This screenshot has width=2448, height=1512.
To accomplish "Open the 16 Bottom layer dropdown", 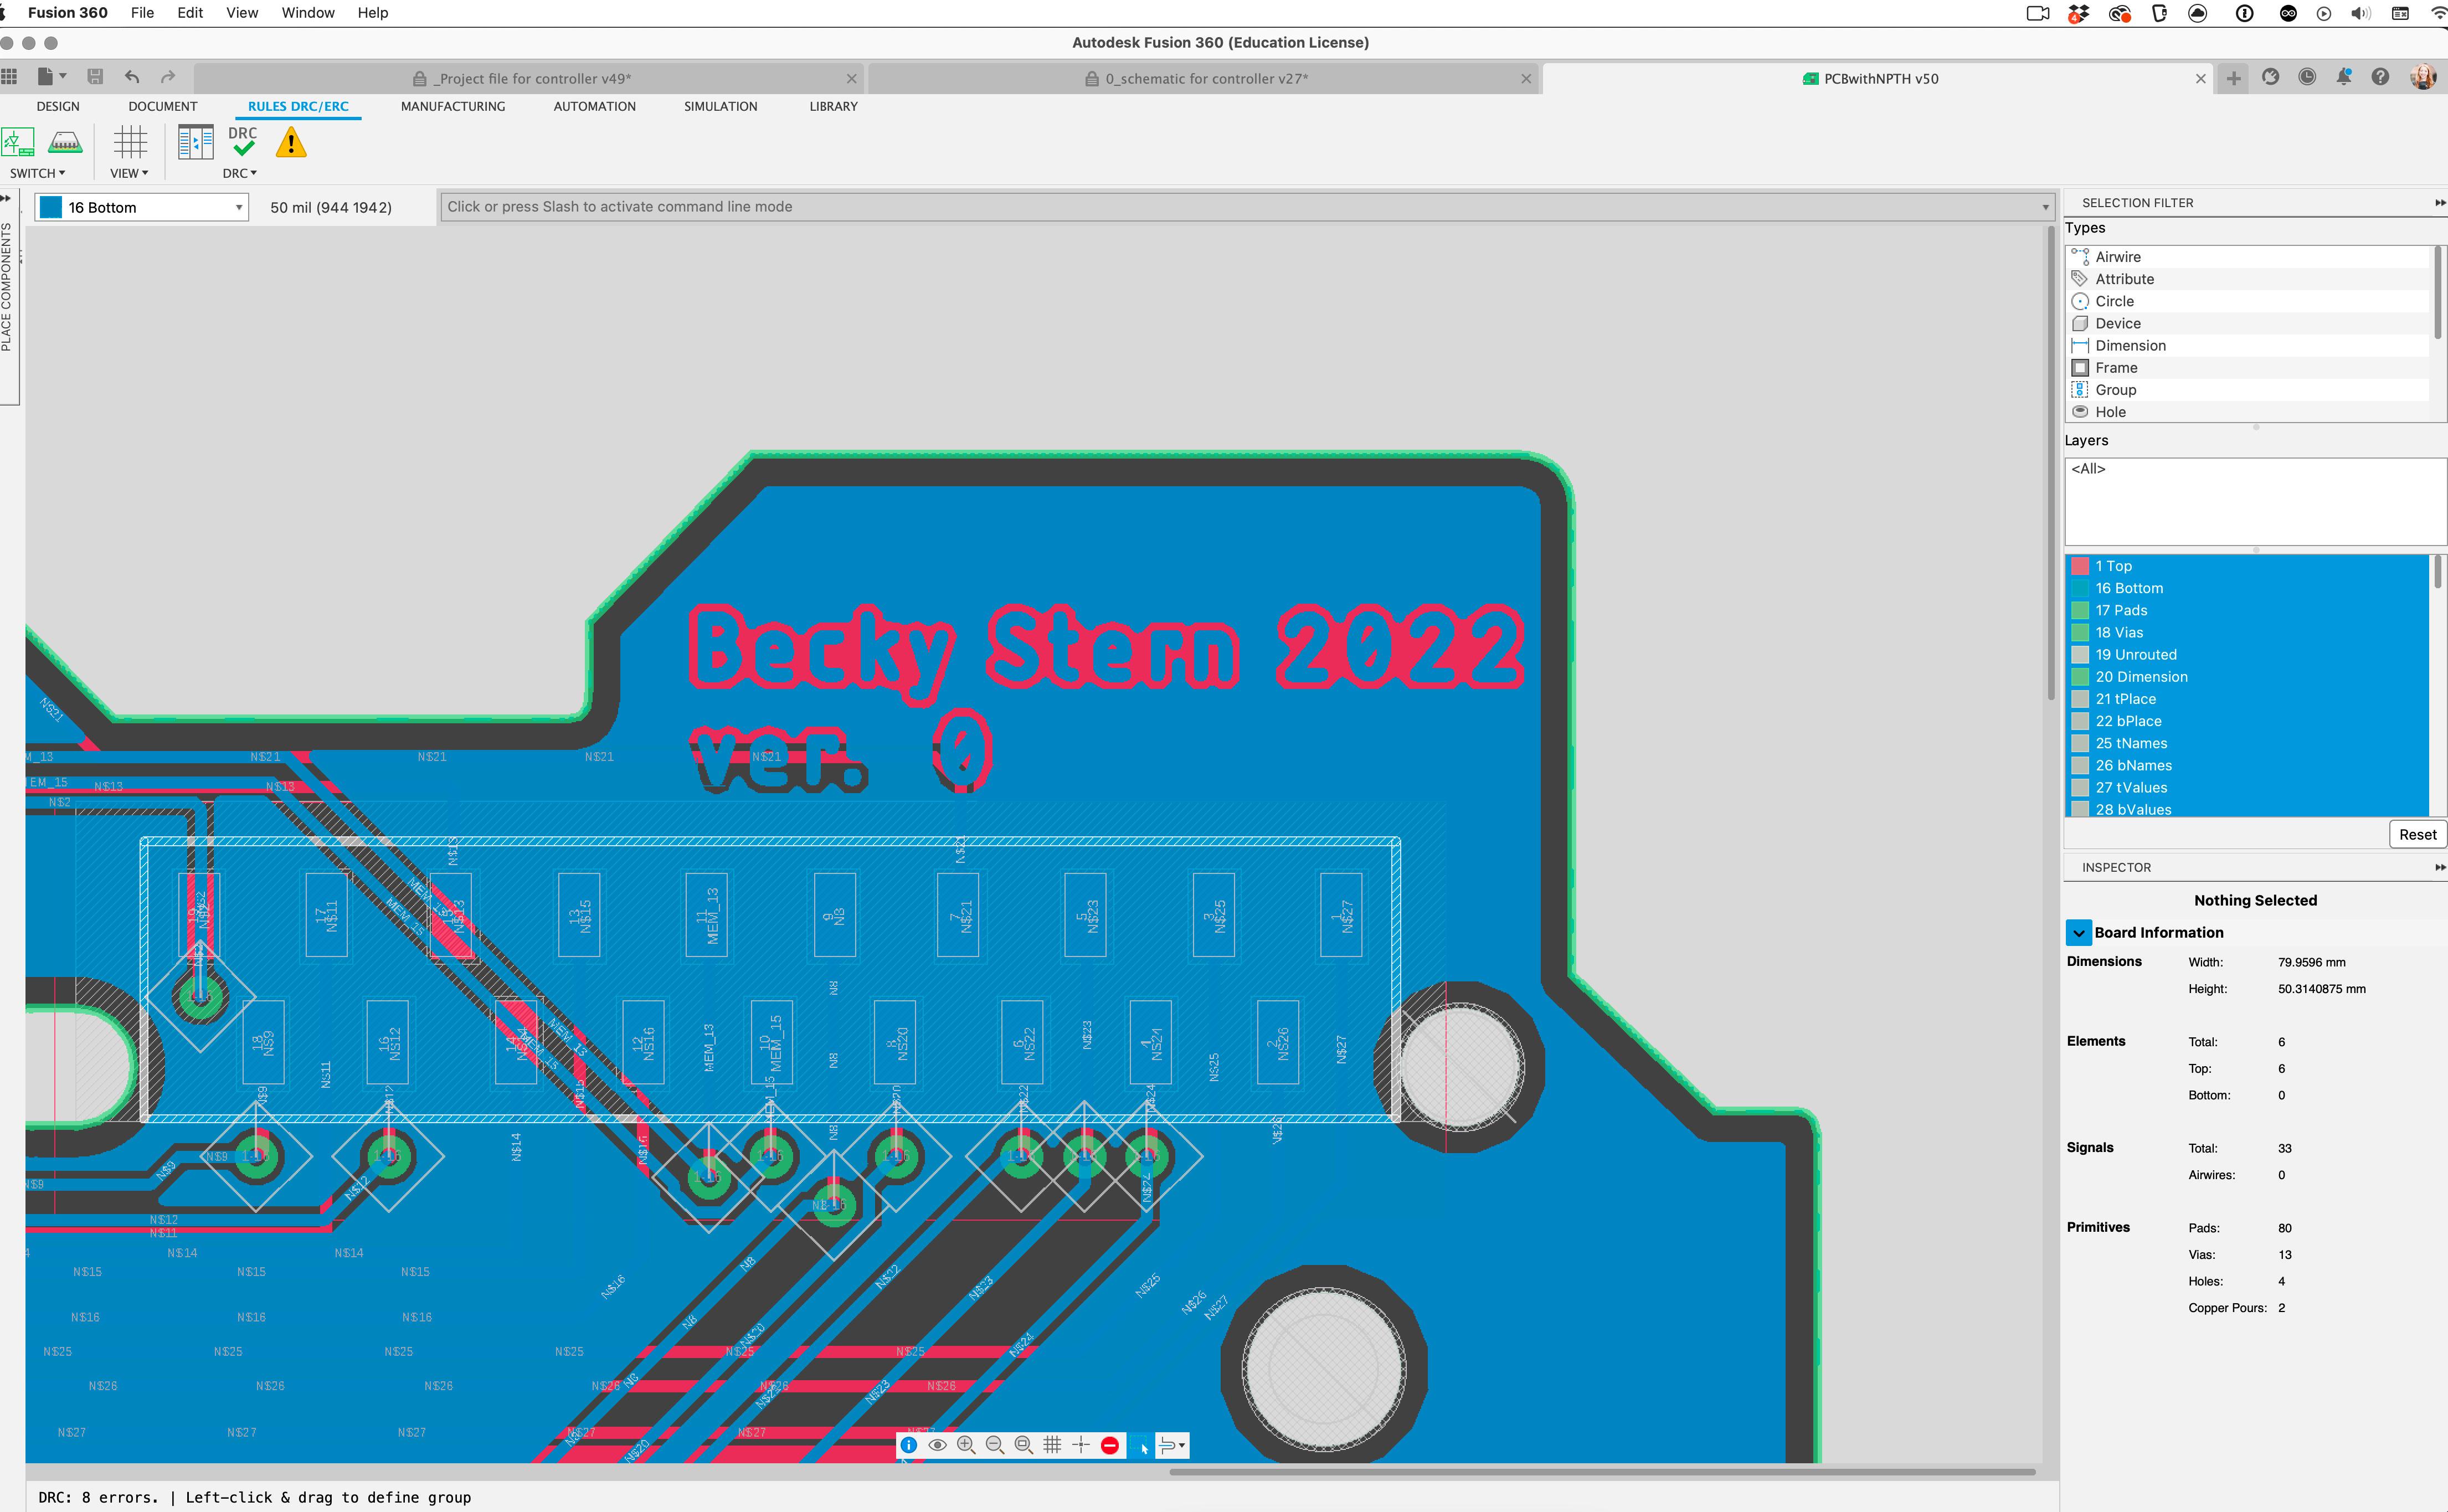I will pyautogui.click(x=239, y=207).
